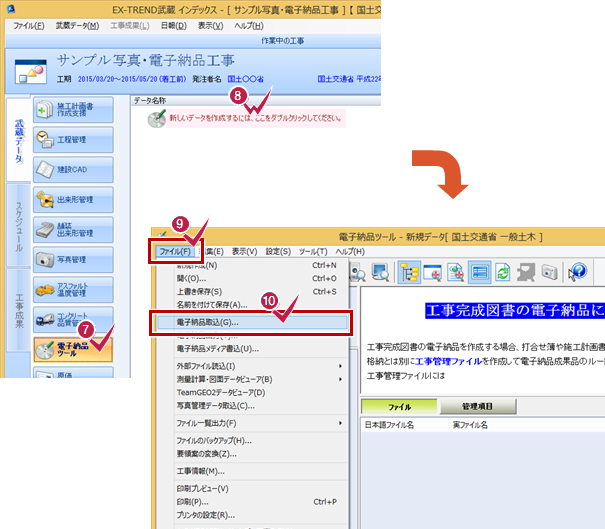Open 施工計画書作成支援 in the sidebar
Screen dimensions: 605x529
pos(73,110)
